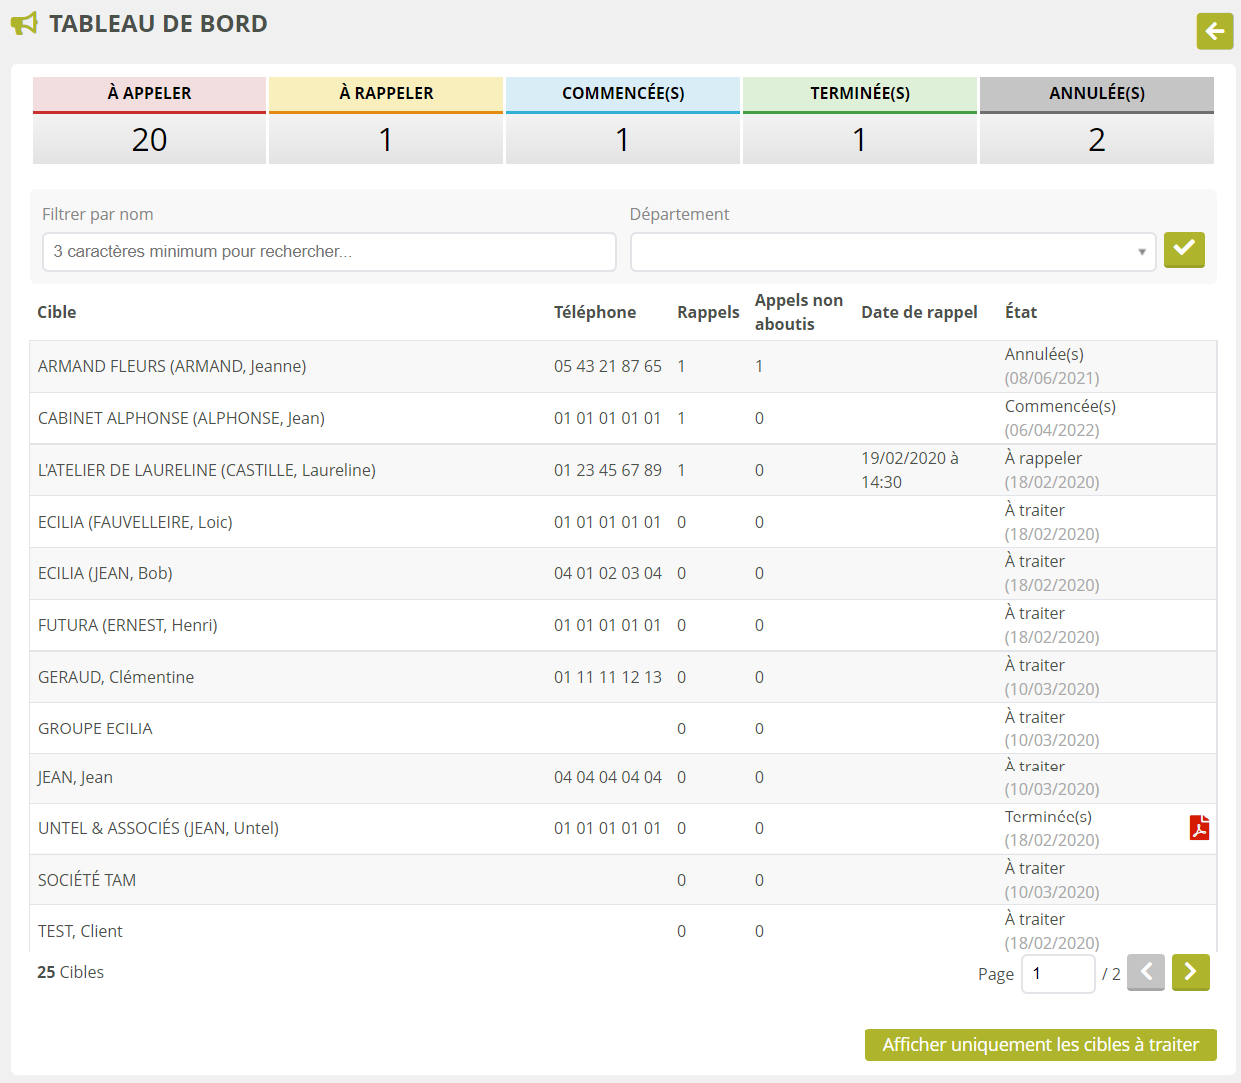
Task: Click the previous page arrow button
Action: click(x=1145, y=972)
